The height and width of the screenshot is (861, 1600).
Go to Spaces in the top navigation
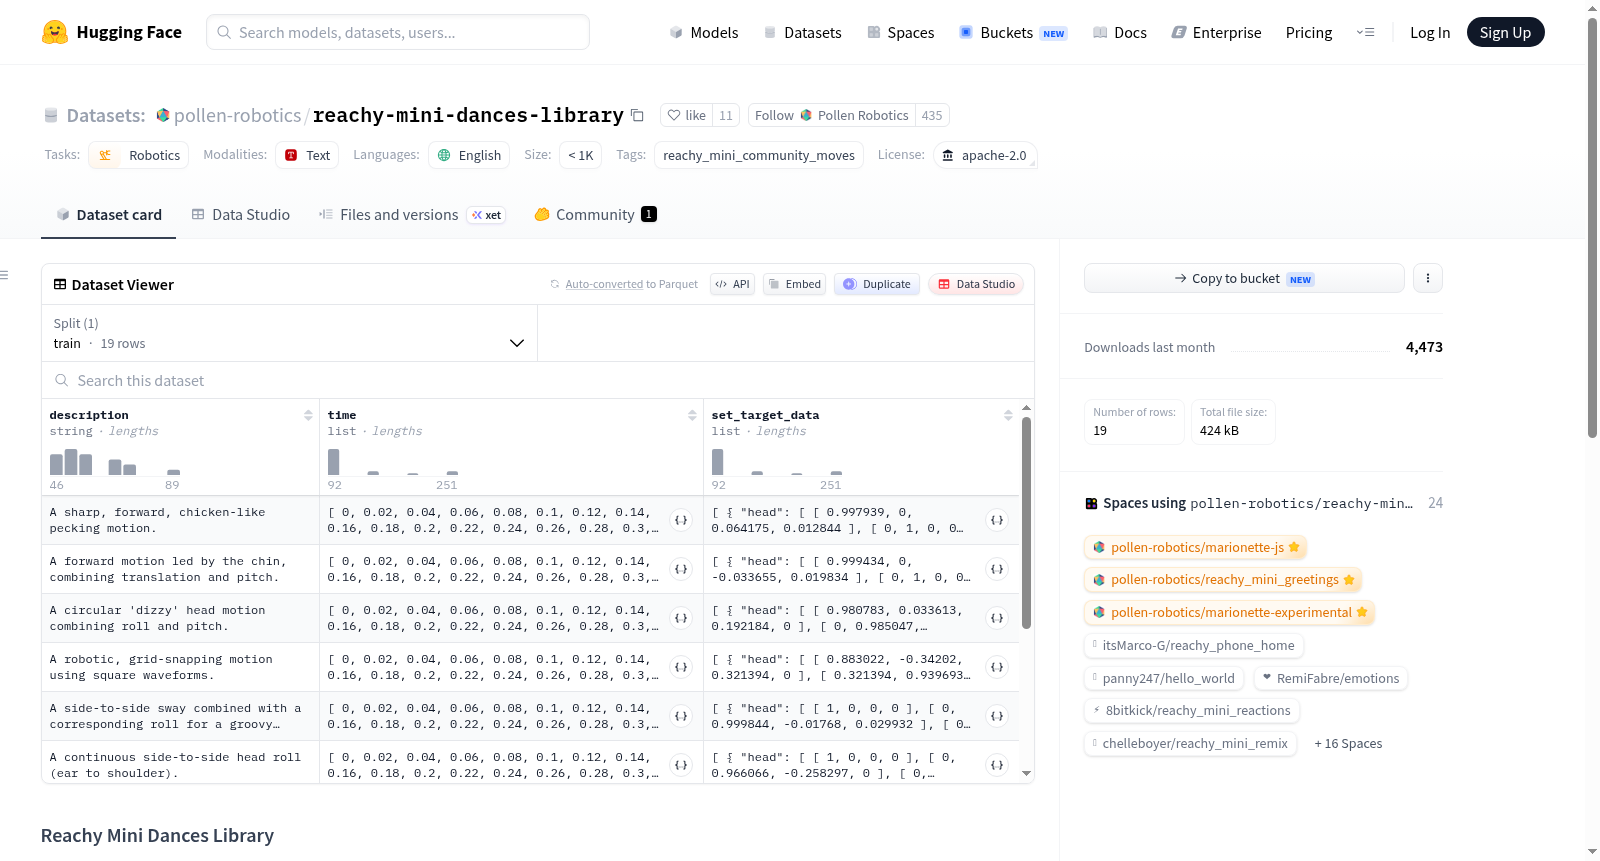[901, 32]
